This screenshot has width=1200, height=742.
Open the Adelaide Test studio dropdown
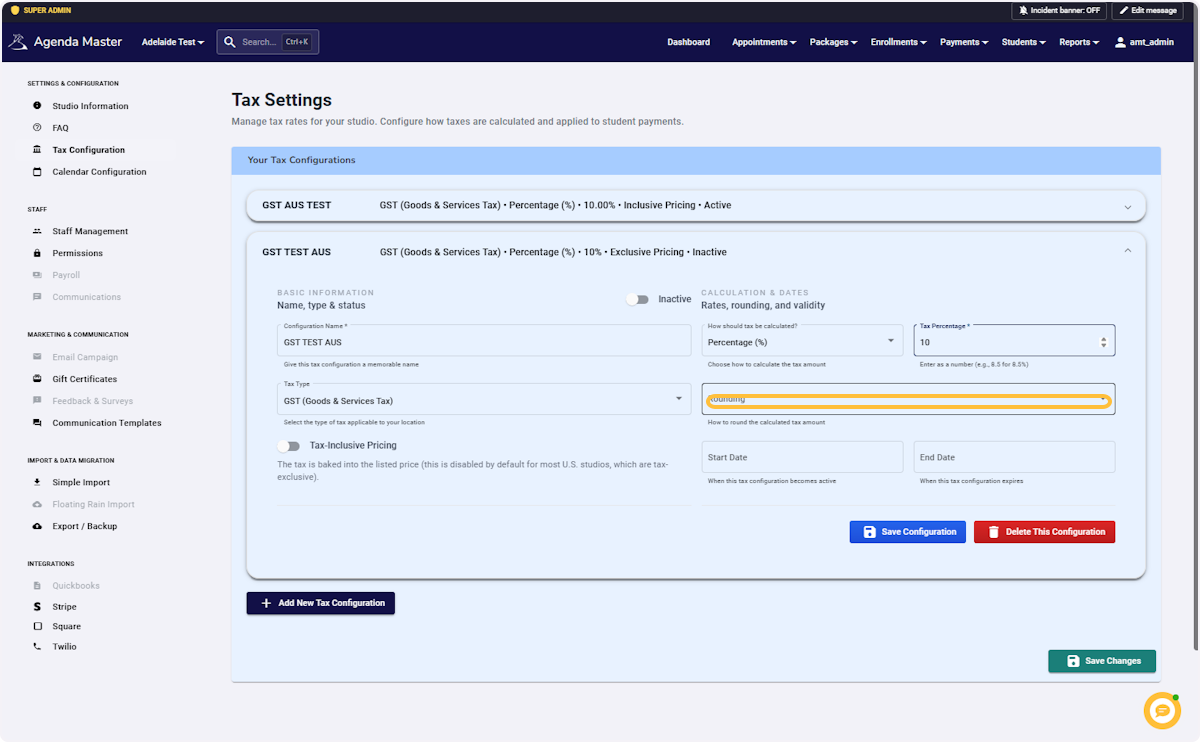tap(173, 42)
